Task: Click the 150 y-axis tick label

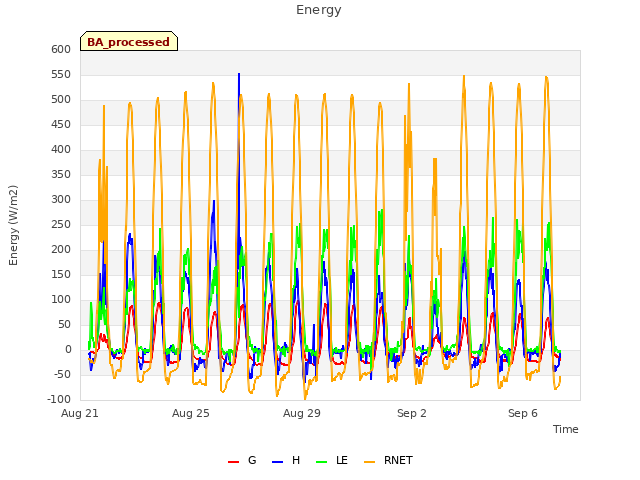Action: click(x=61, y=275)
